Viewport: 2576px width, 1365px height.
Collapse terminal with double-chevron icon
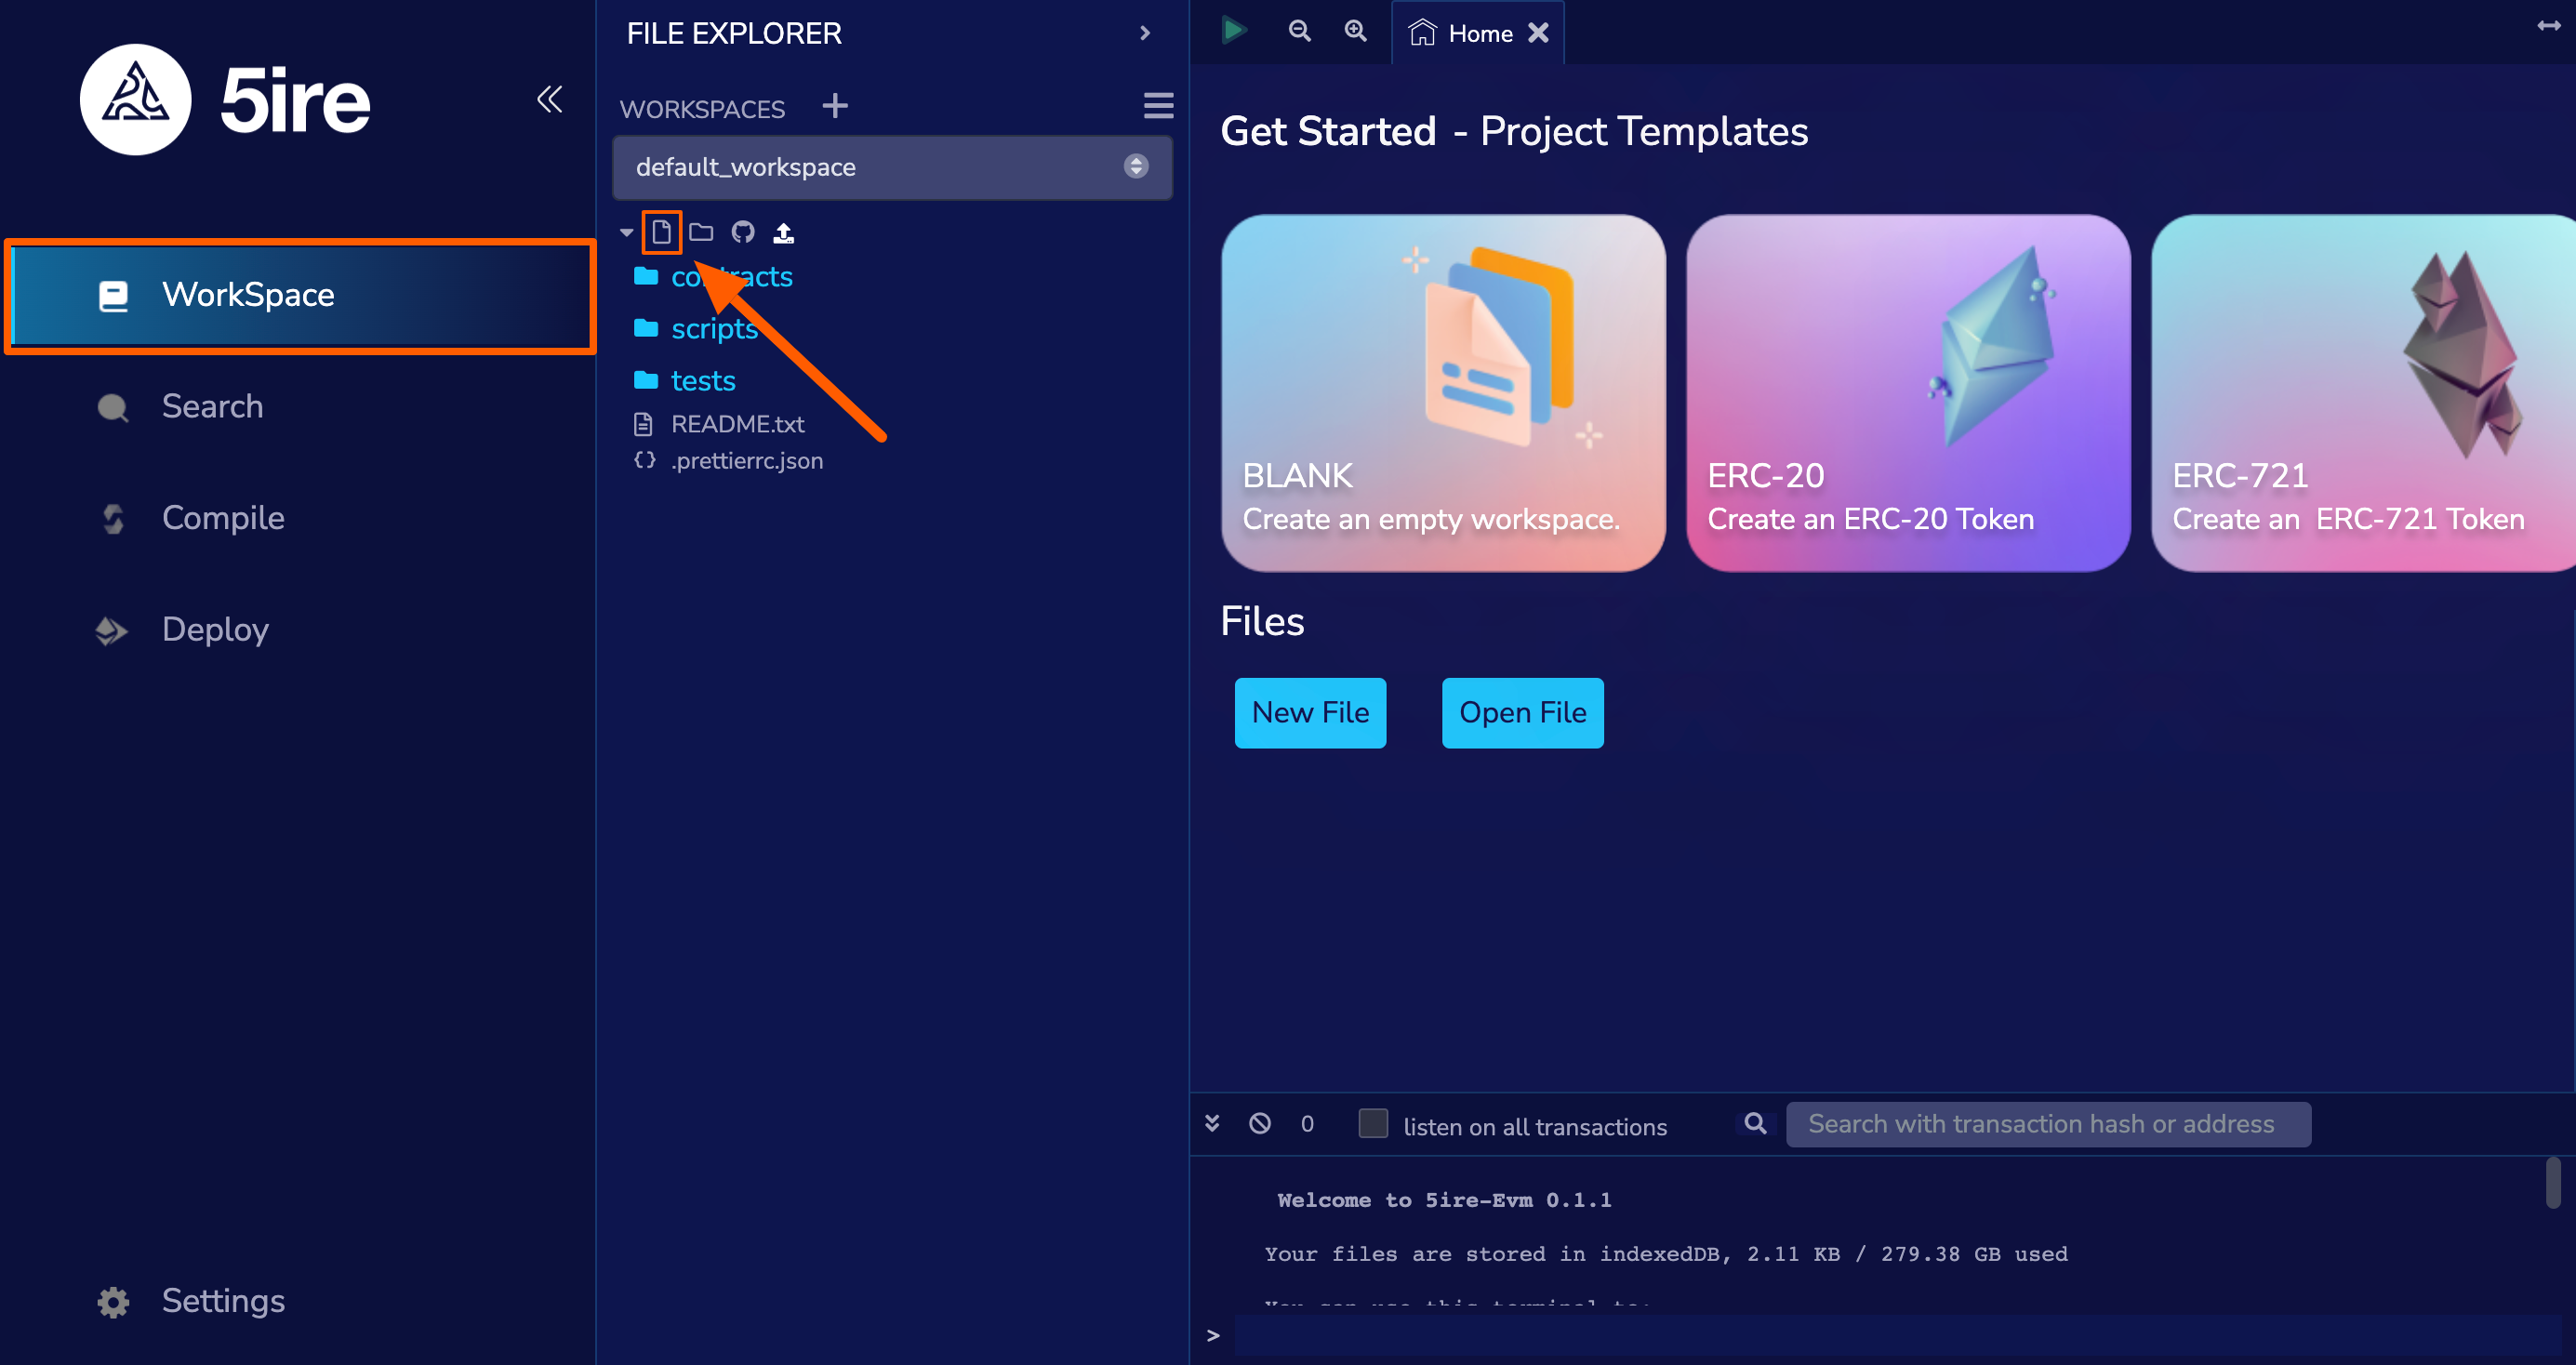(1212, 1123)
